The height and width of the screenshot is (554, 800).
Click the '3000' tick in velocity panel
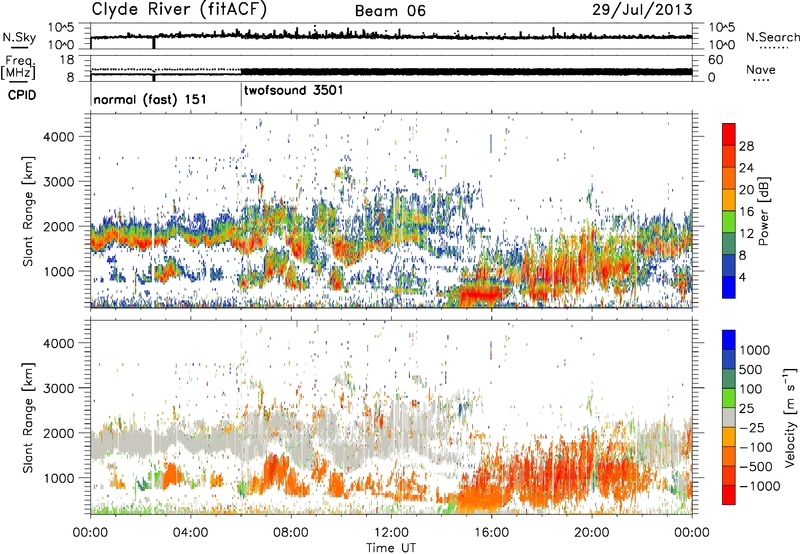click(58, 388)
